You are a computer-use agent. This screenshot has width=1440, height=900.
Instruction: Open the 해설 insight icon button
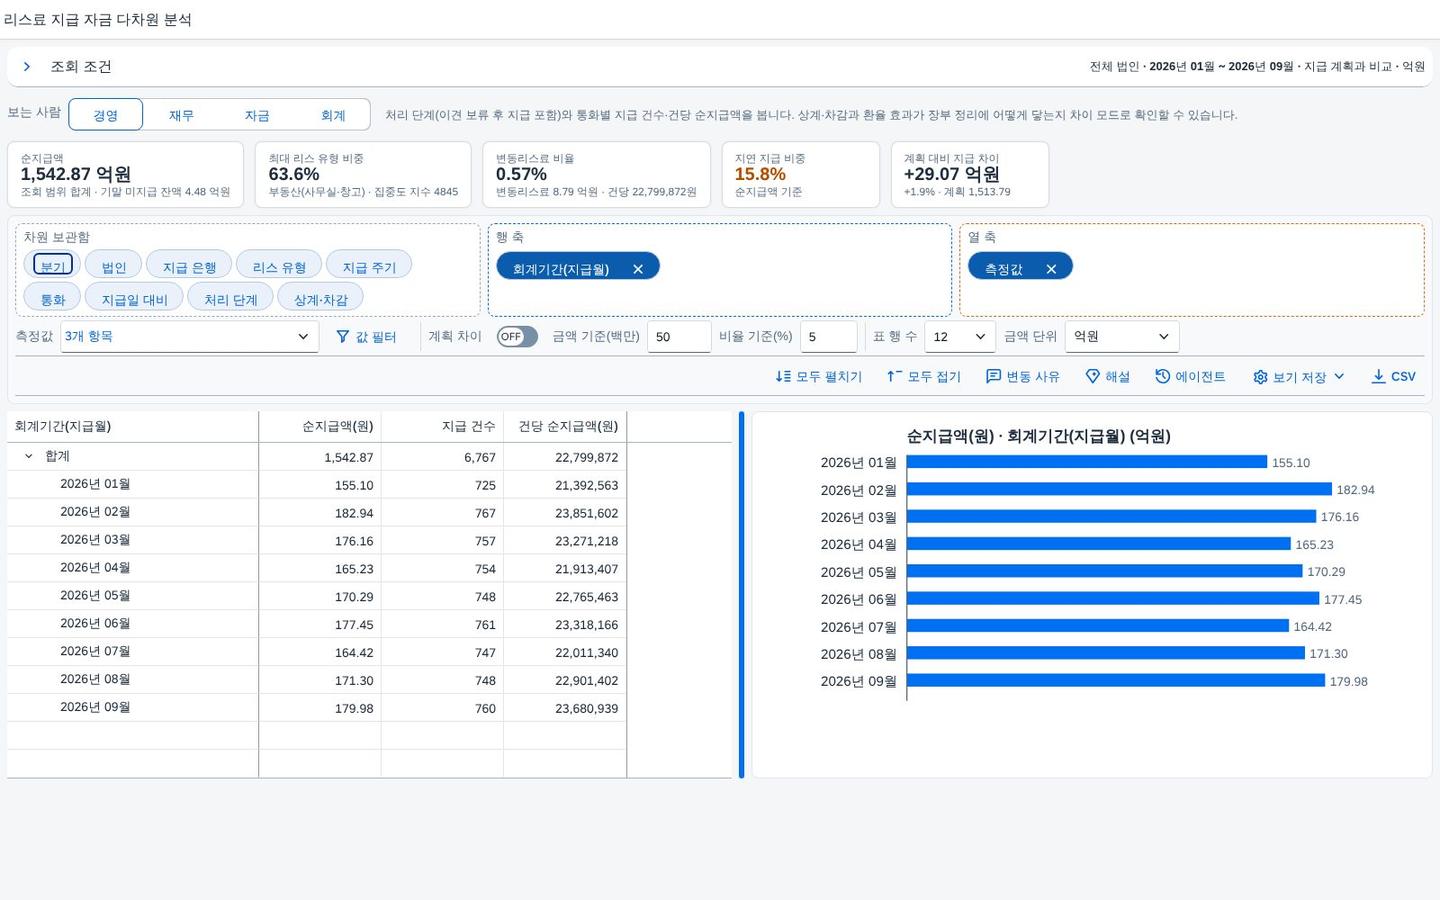[1107, 377]
